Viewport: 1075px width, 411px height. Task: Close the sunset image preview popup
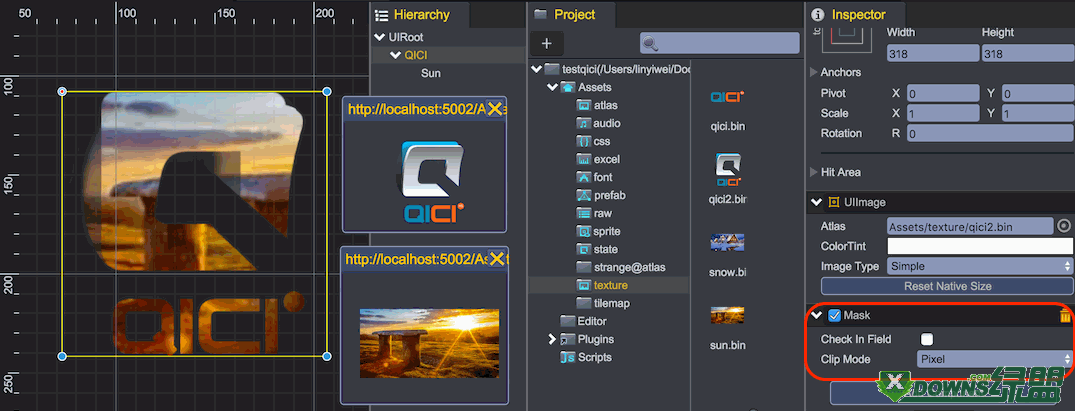pyautogui.click(x=496, y=259)
